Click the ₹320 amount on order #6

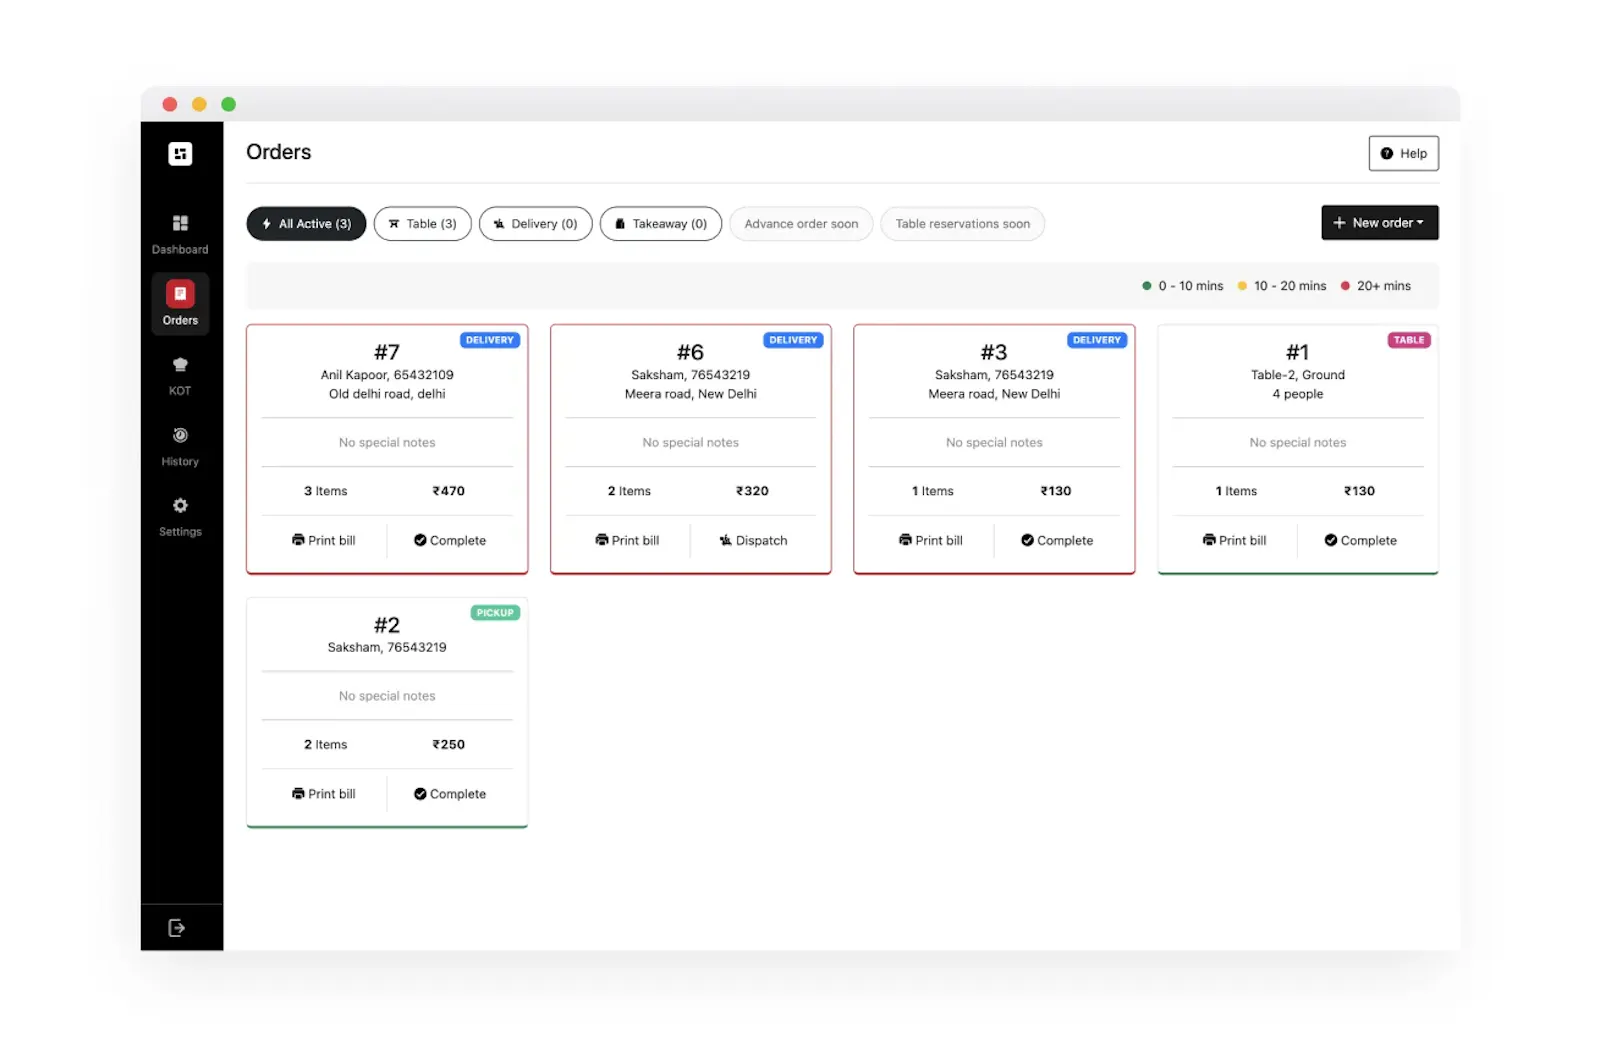pyautogui.click(x=752, y=491)
